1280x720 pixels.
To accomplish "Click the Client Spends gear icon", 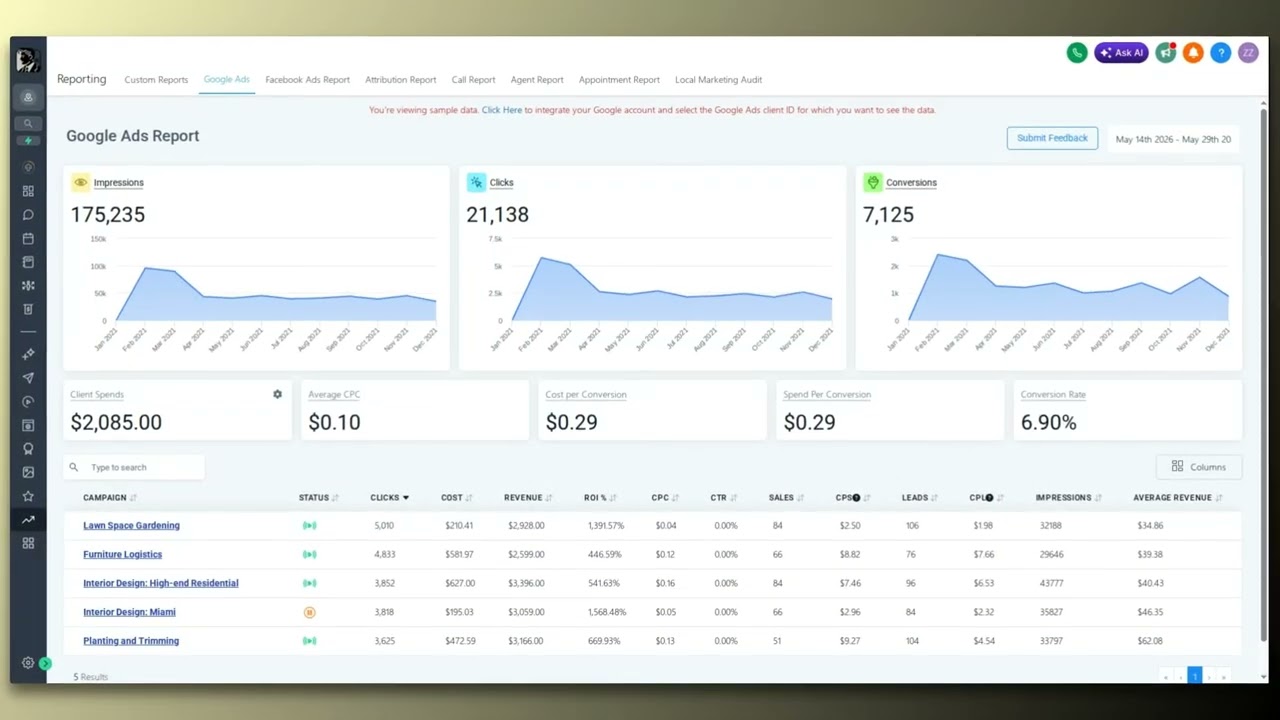I will [277, 394].
